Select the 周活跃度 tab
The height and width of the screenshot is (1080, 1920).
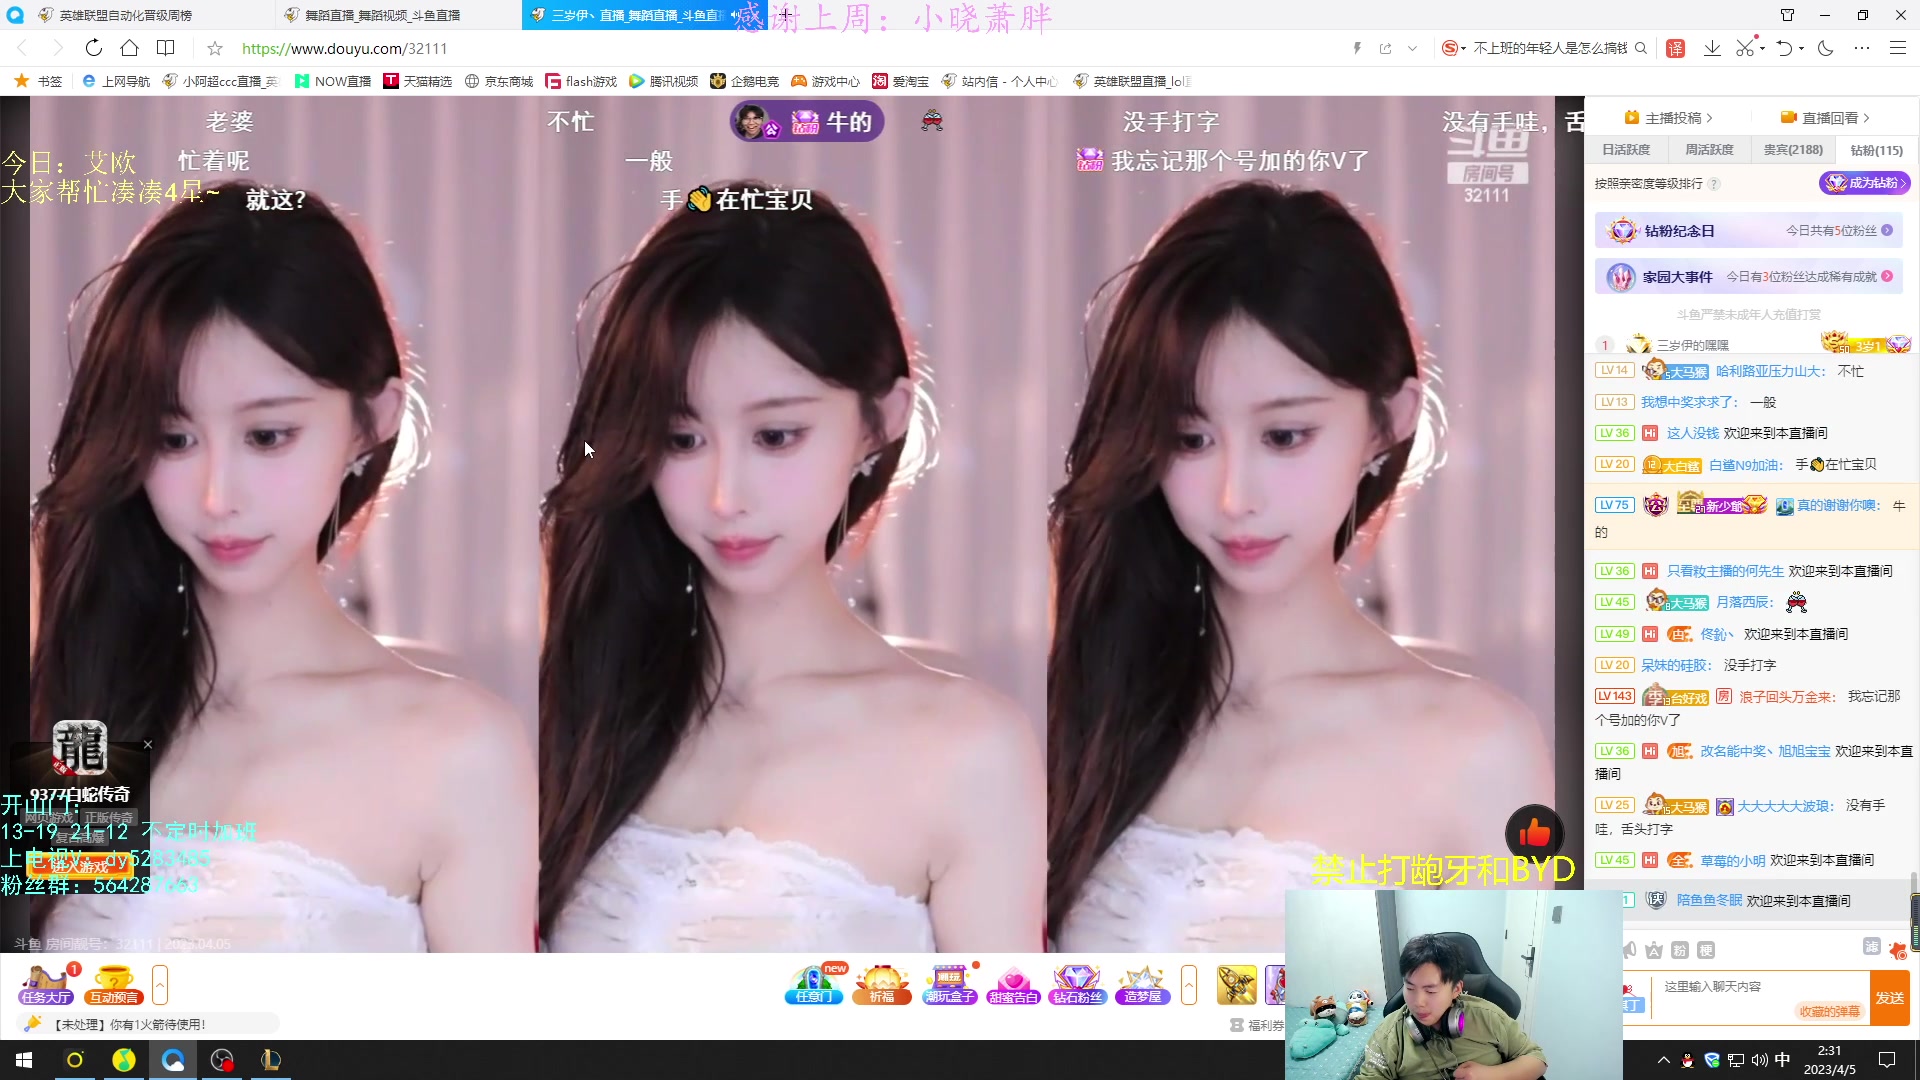pos(1709,150)
